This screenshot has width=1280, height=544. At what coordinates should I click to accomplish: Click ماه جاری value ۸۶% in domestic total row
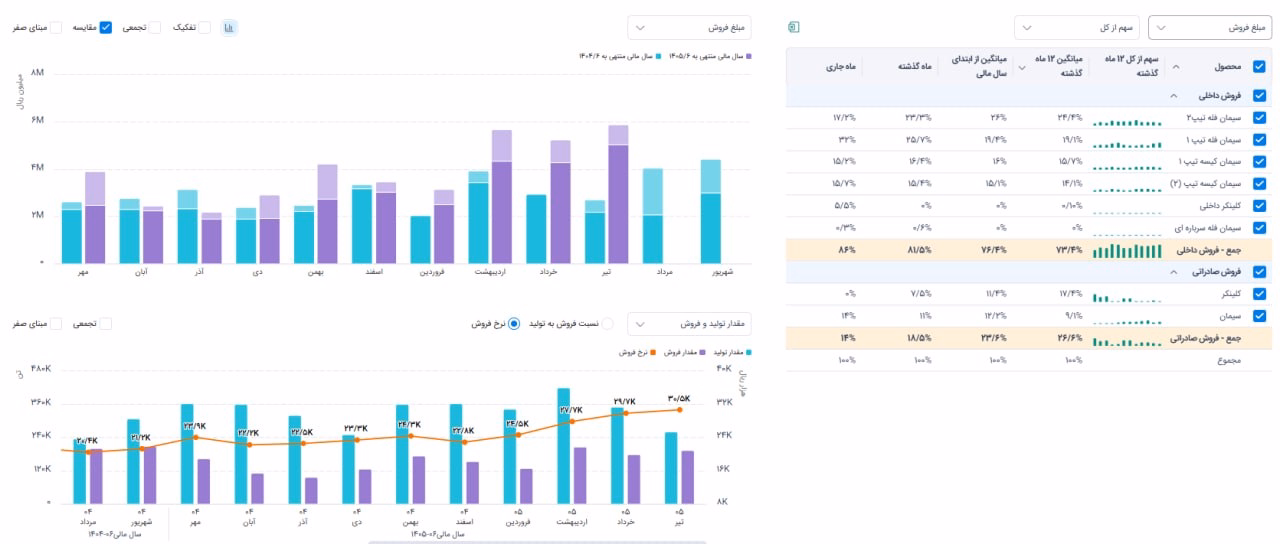click(x=847, y=250)
